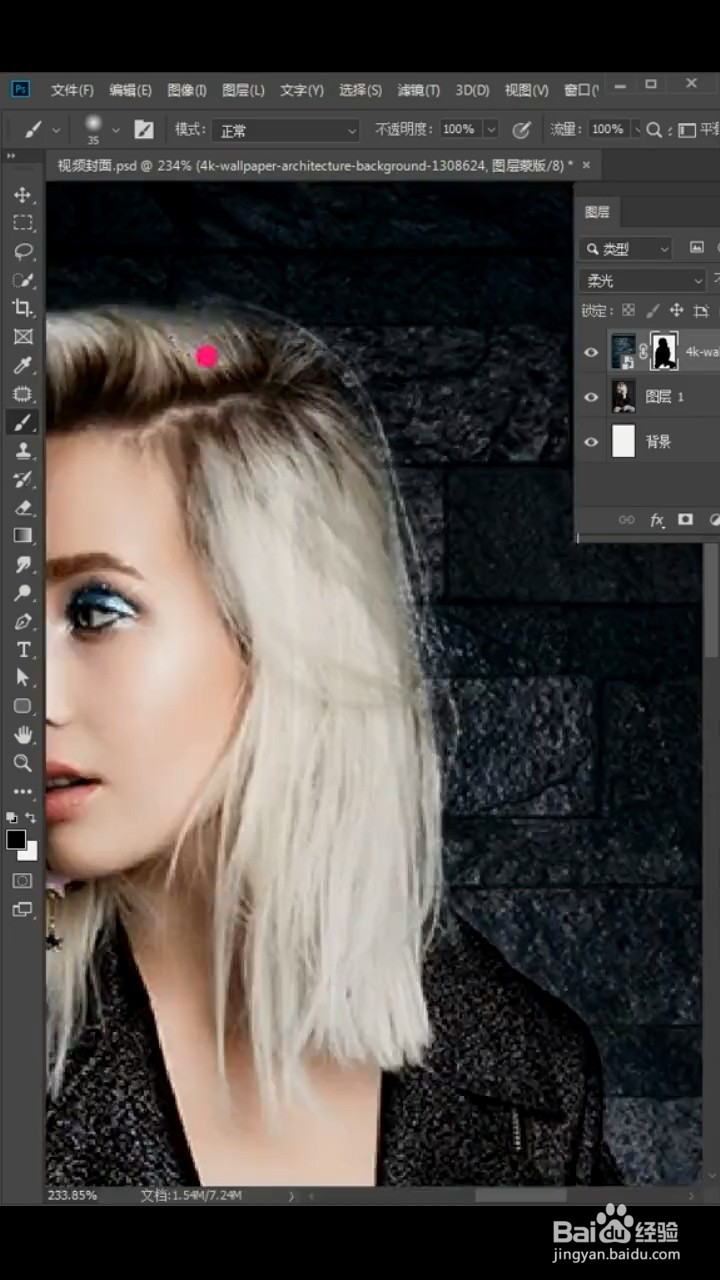The height and width of the screenshot is (1280, 720).
Task: Click the search icon in options bar
Action: pyautogui.click(x=654, y=129)
